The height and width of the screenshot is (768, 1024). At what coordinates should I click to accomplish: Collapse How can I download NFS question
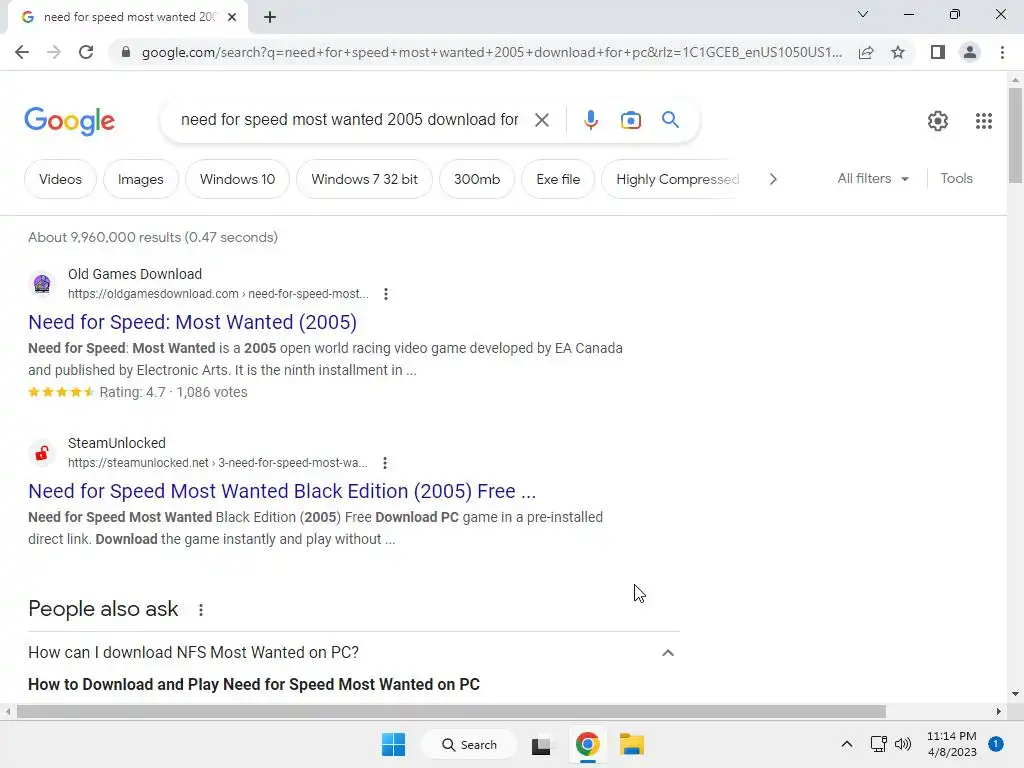point(667,652)
